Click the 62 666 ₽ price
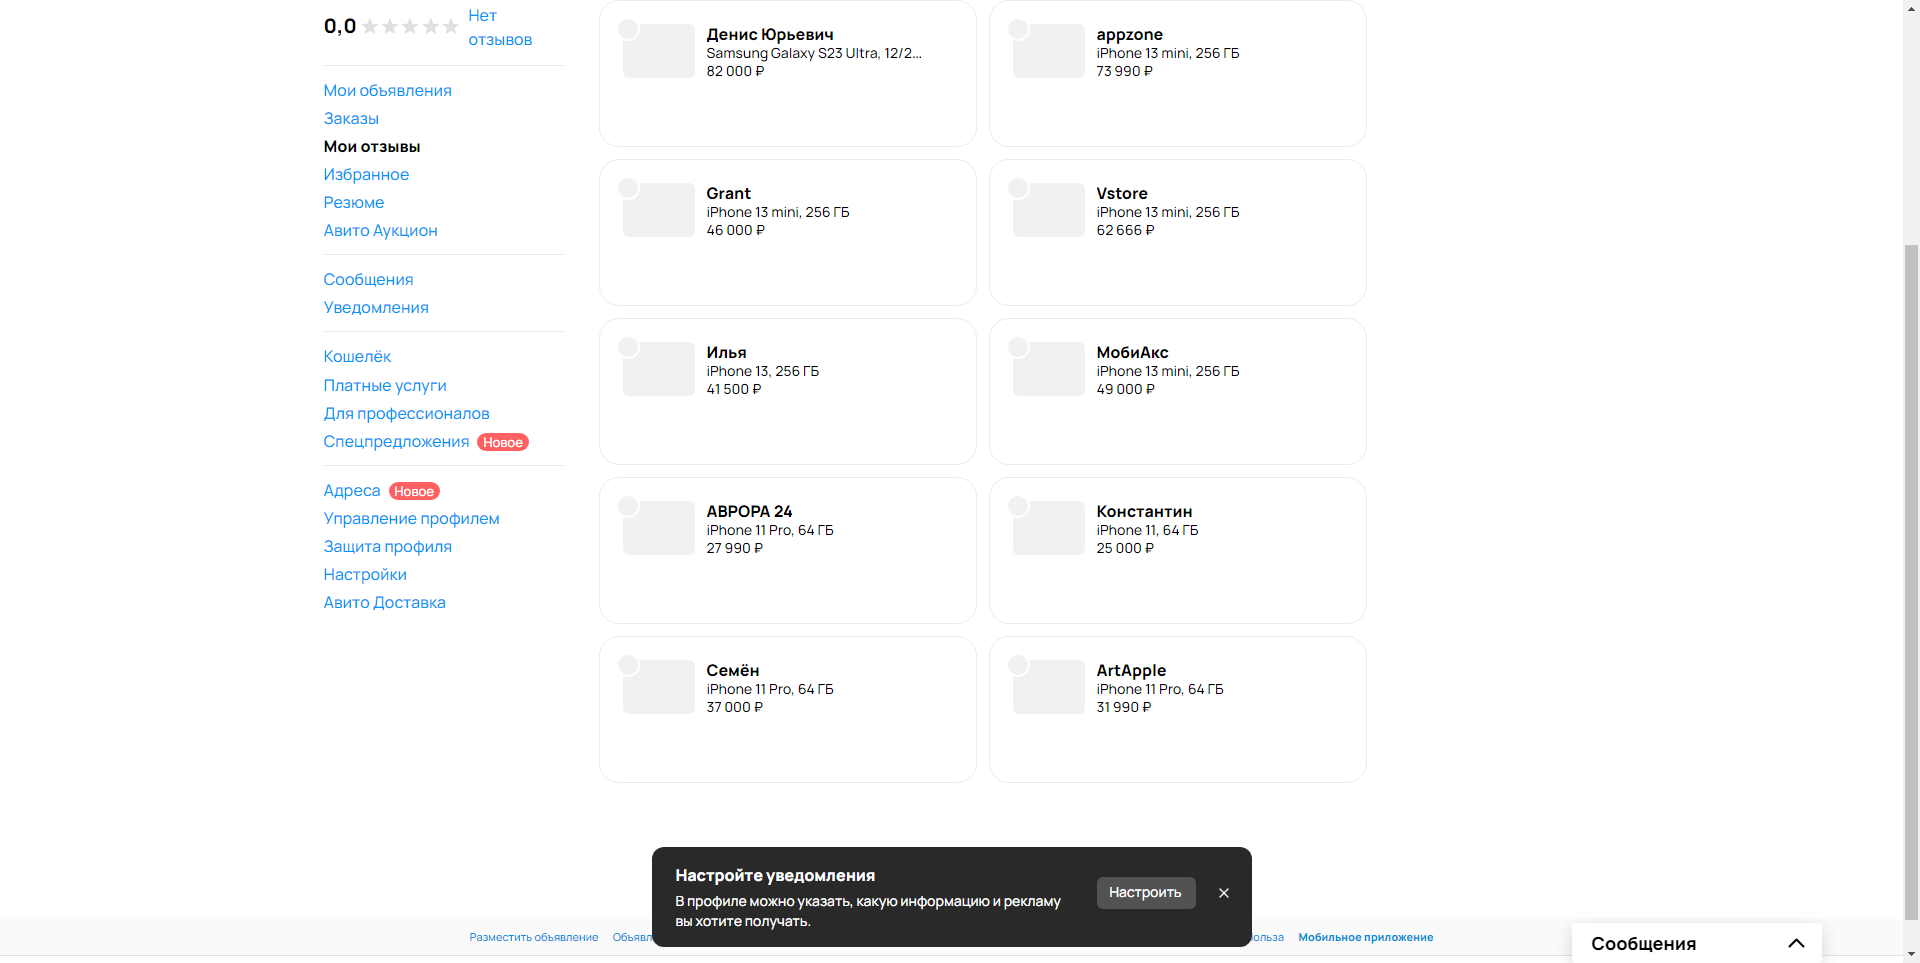 (1125, 231)
